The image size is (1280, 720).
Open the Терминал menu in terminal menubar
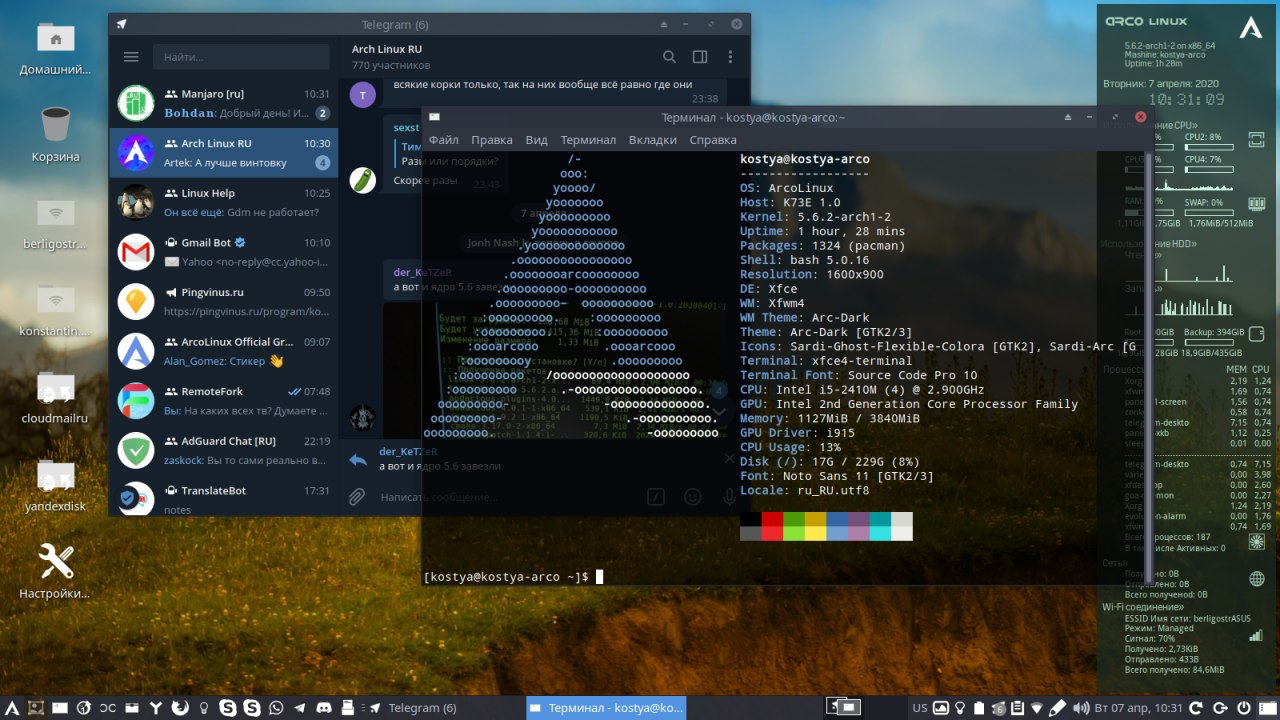(588, 140)
